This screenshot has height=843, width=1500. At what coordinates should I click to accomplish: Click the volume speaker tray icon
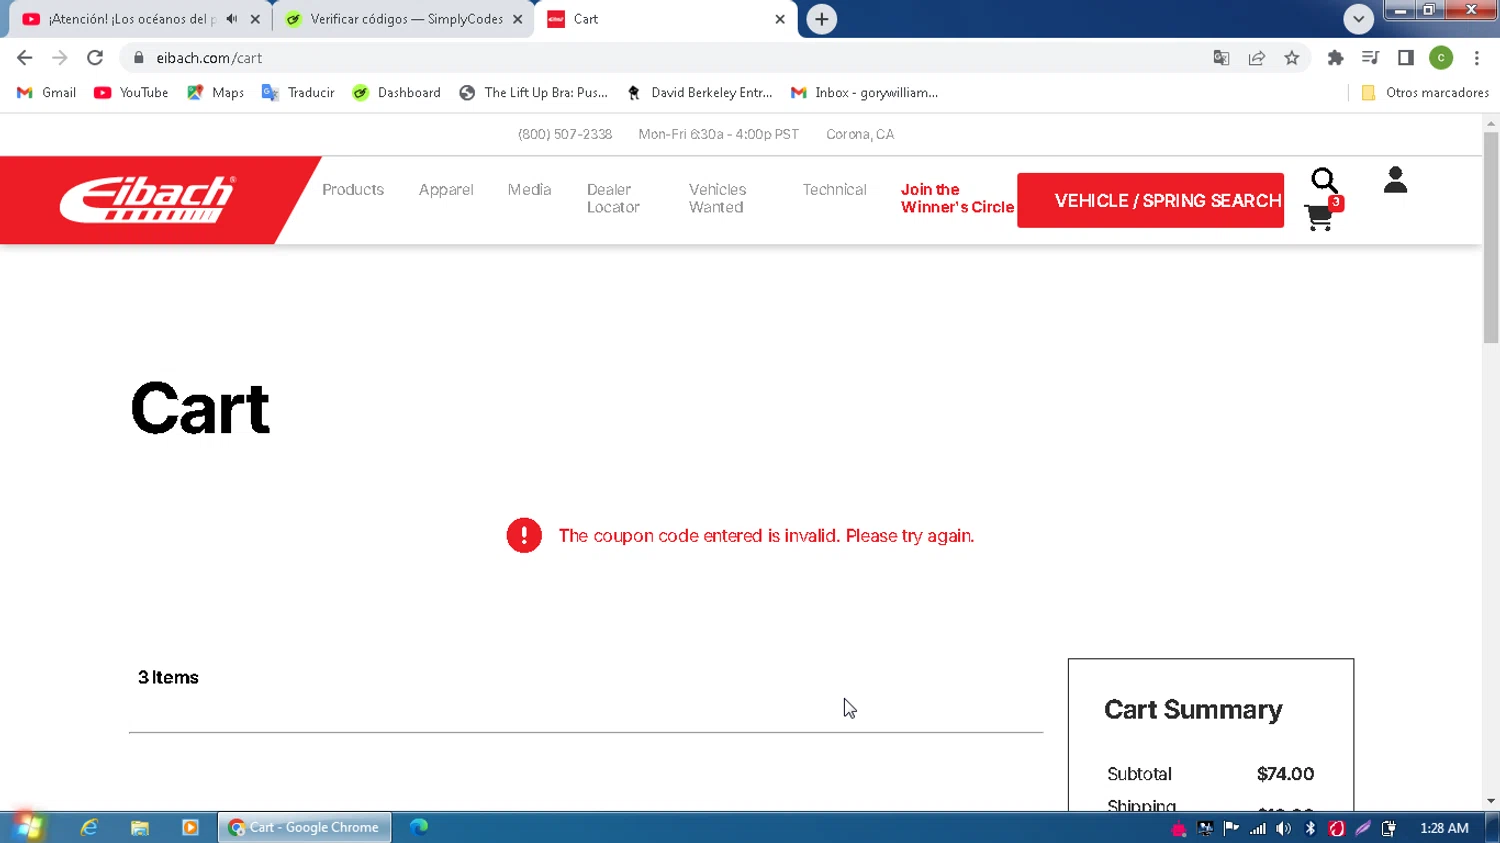[1284, 828]
